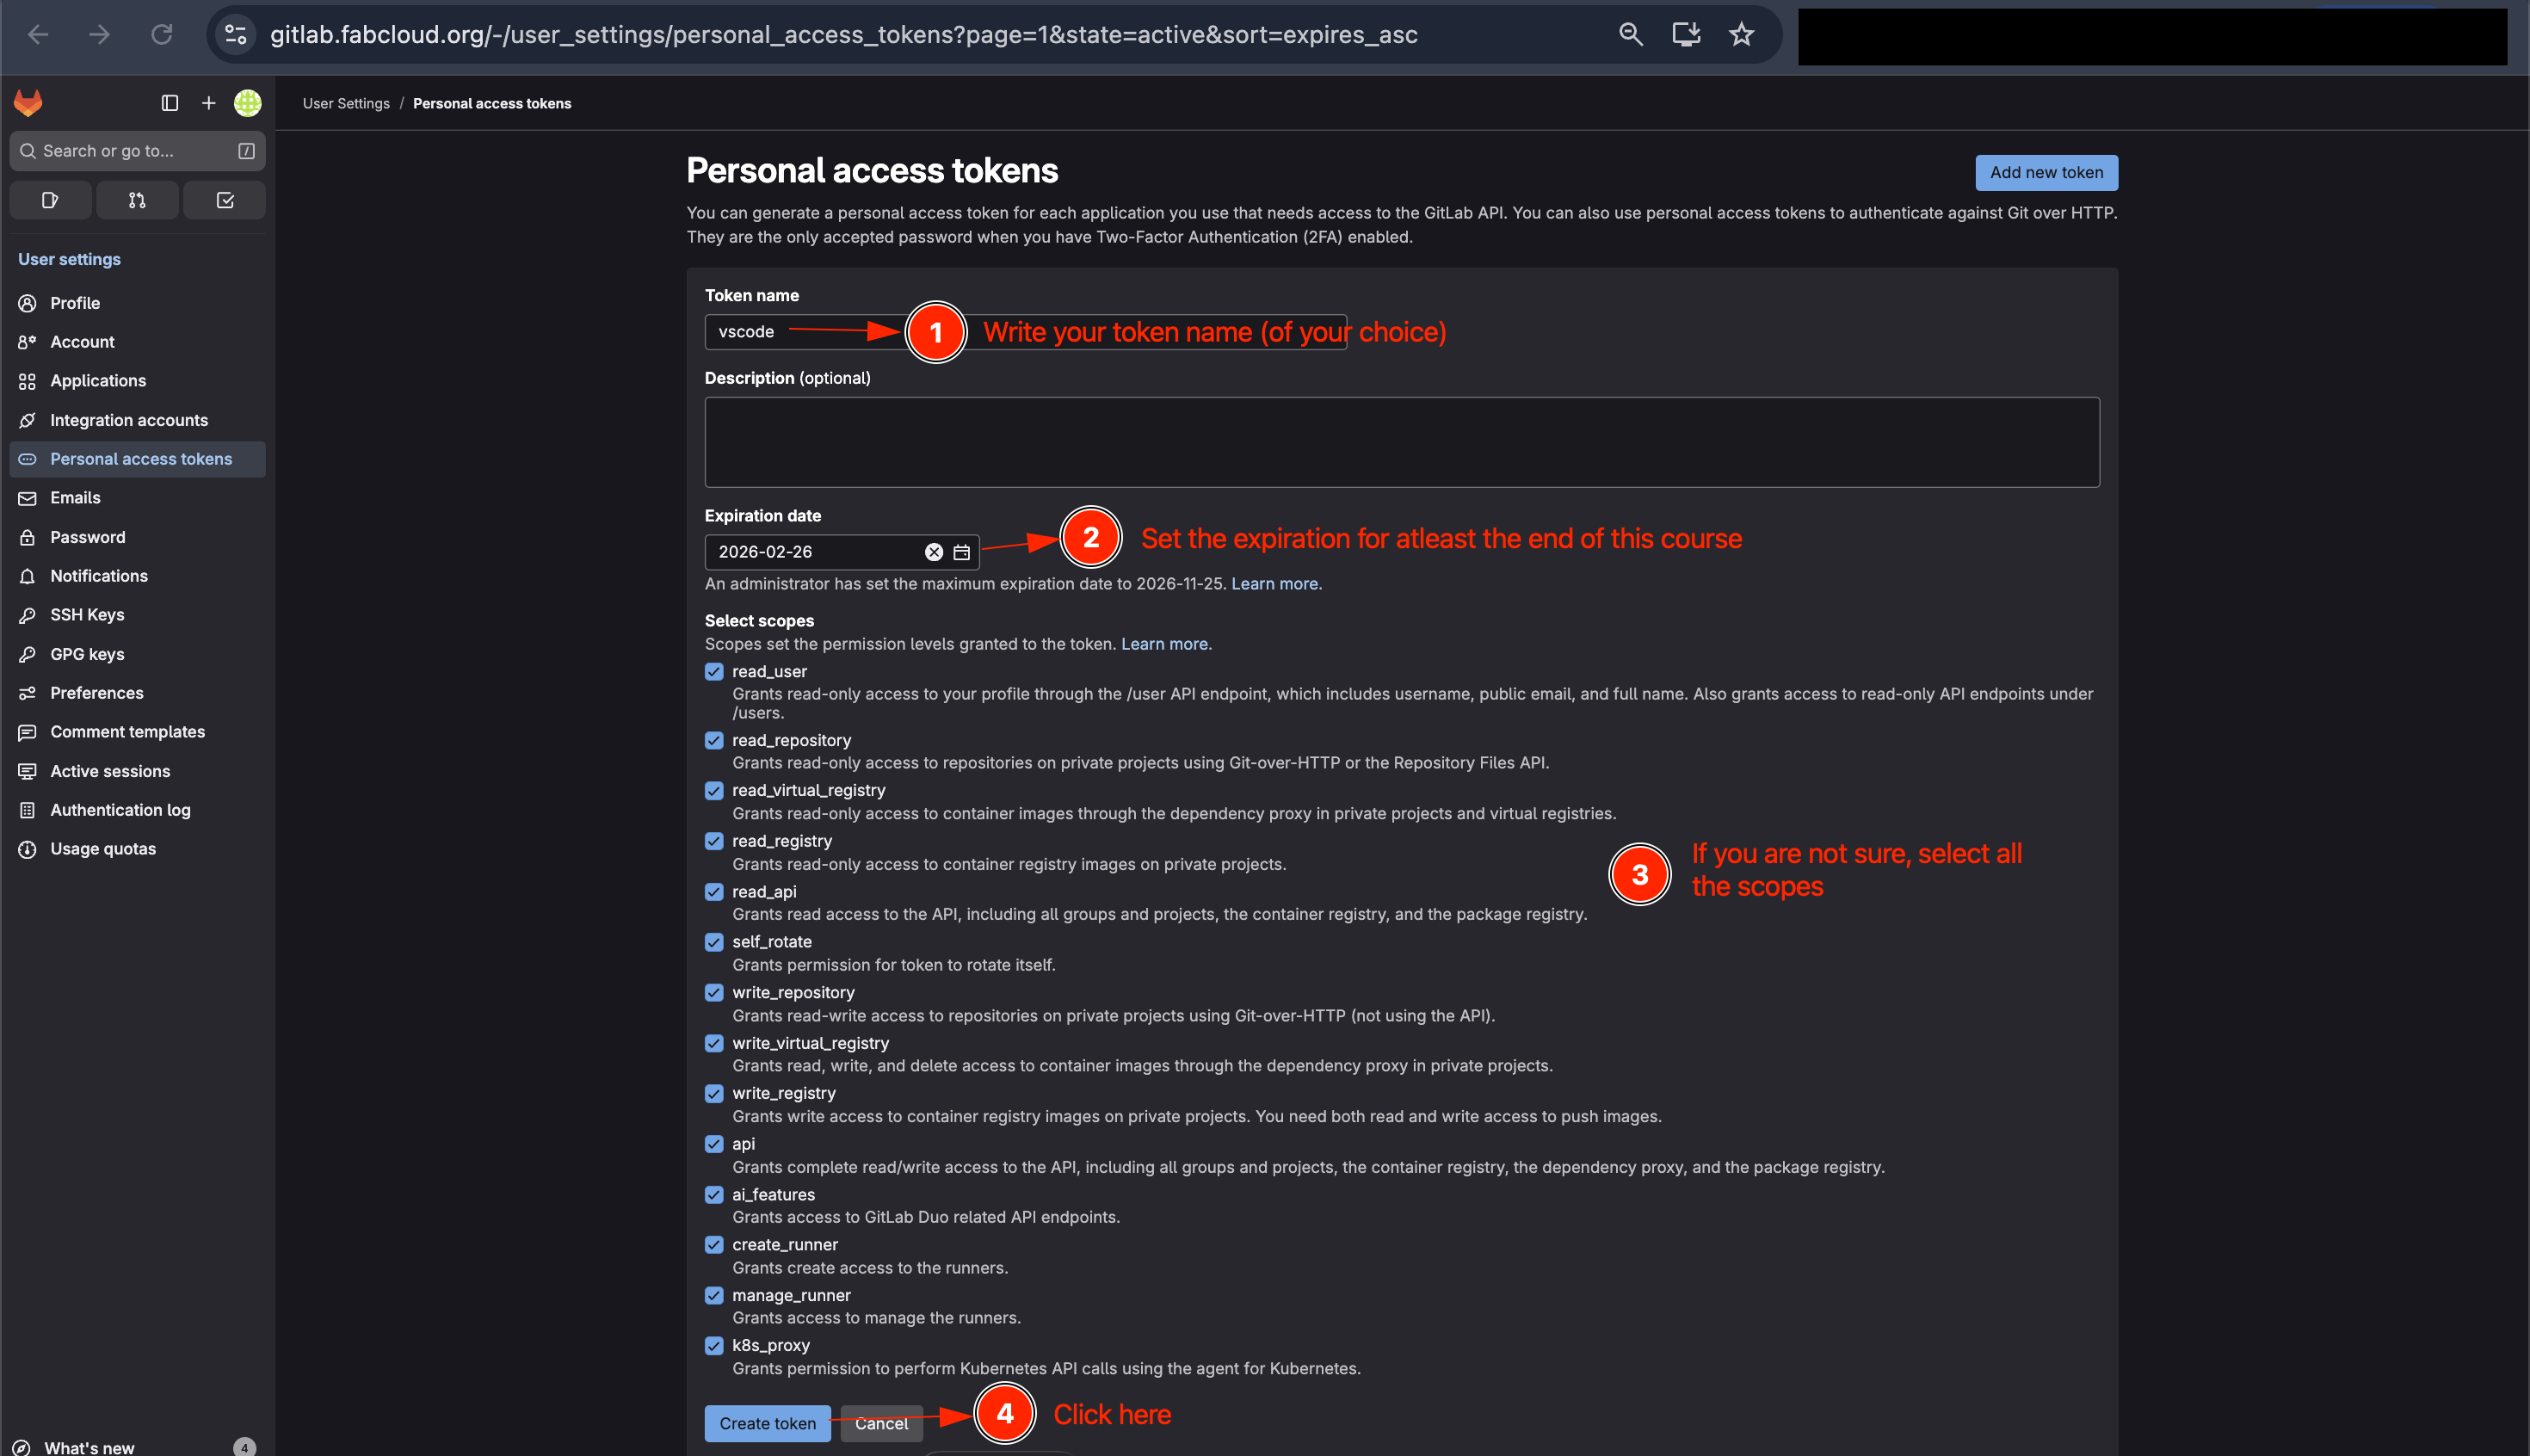Open the create new item plus icon
Image resolution: width=2530 pixels, height=1456 pixels.
(208, 102)
